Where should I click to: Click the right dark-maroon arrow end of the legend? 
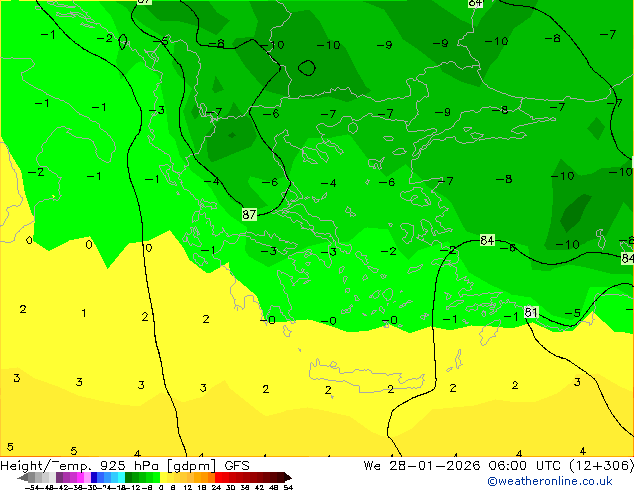[288, 477]
